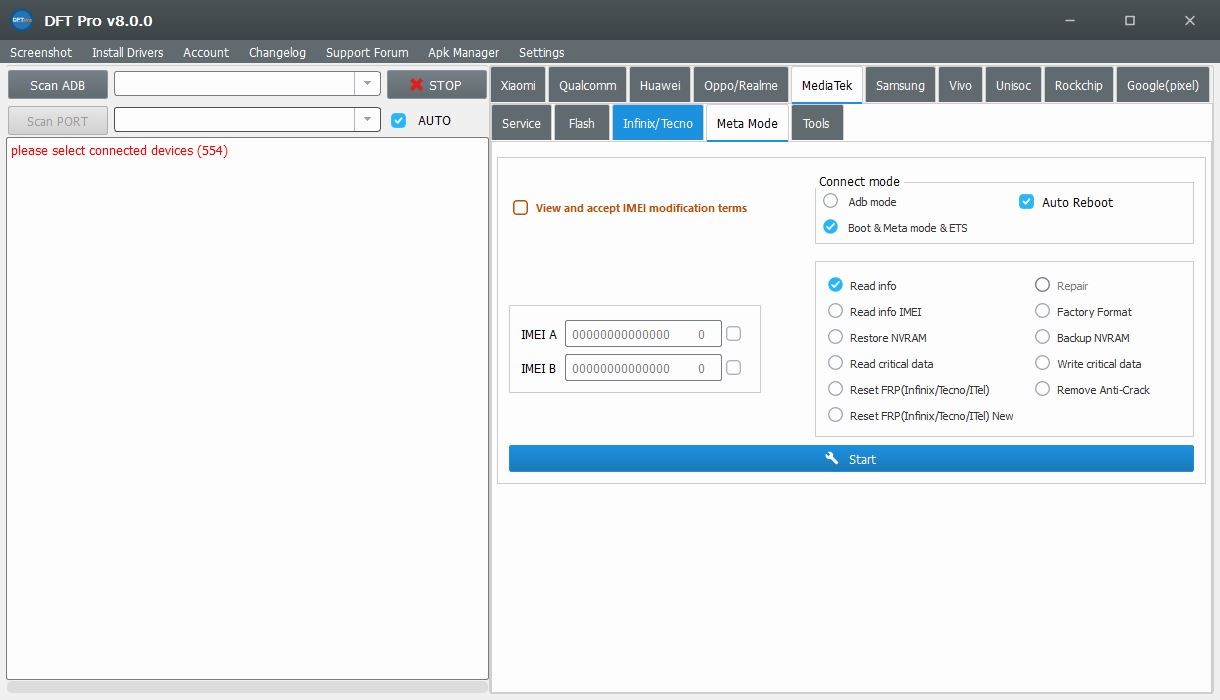Open the Infinix/Tecno sub-tab
The image size is (1220, 700).
[658, 123]
